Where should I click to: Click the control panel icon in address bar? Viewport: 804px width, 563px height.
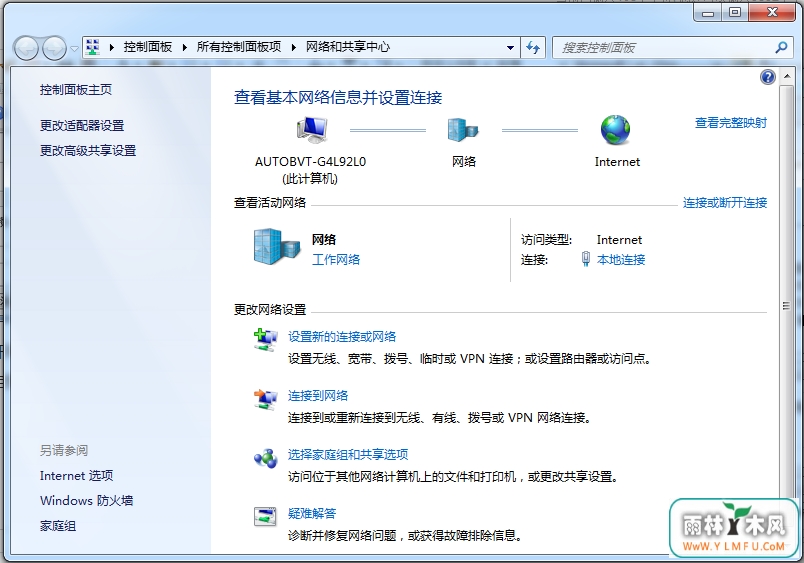pyautogui.click(x=93, y=47)
